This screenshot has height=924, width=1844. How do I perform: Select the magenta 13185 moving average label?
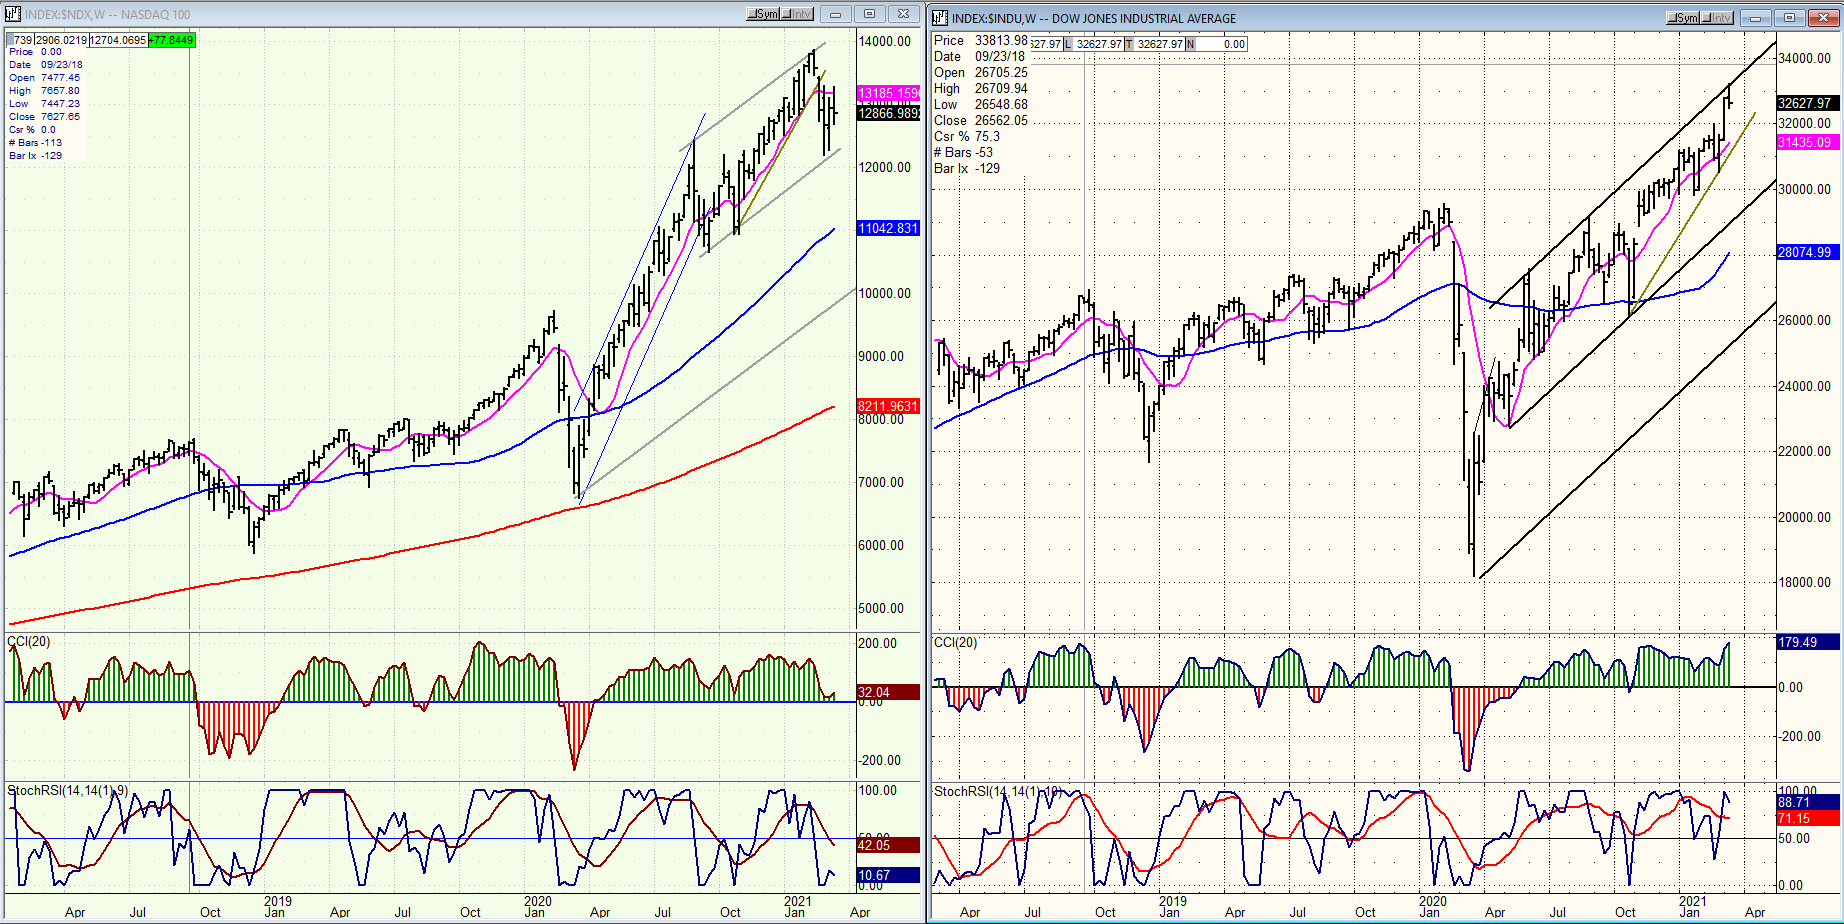(888, 93)
